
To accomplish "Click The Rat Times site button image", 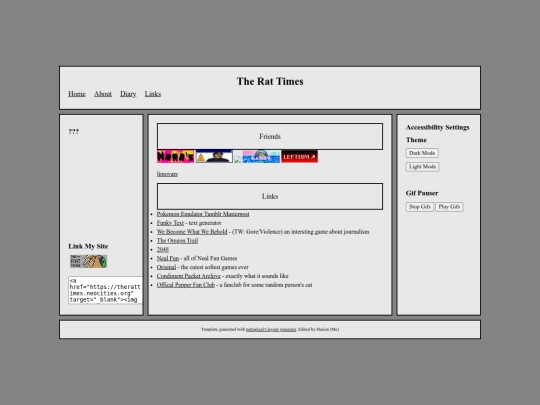I will point(89,261).
